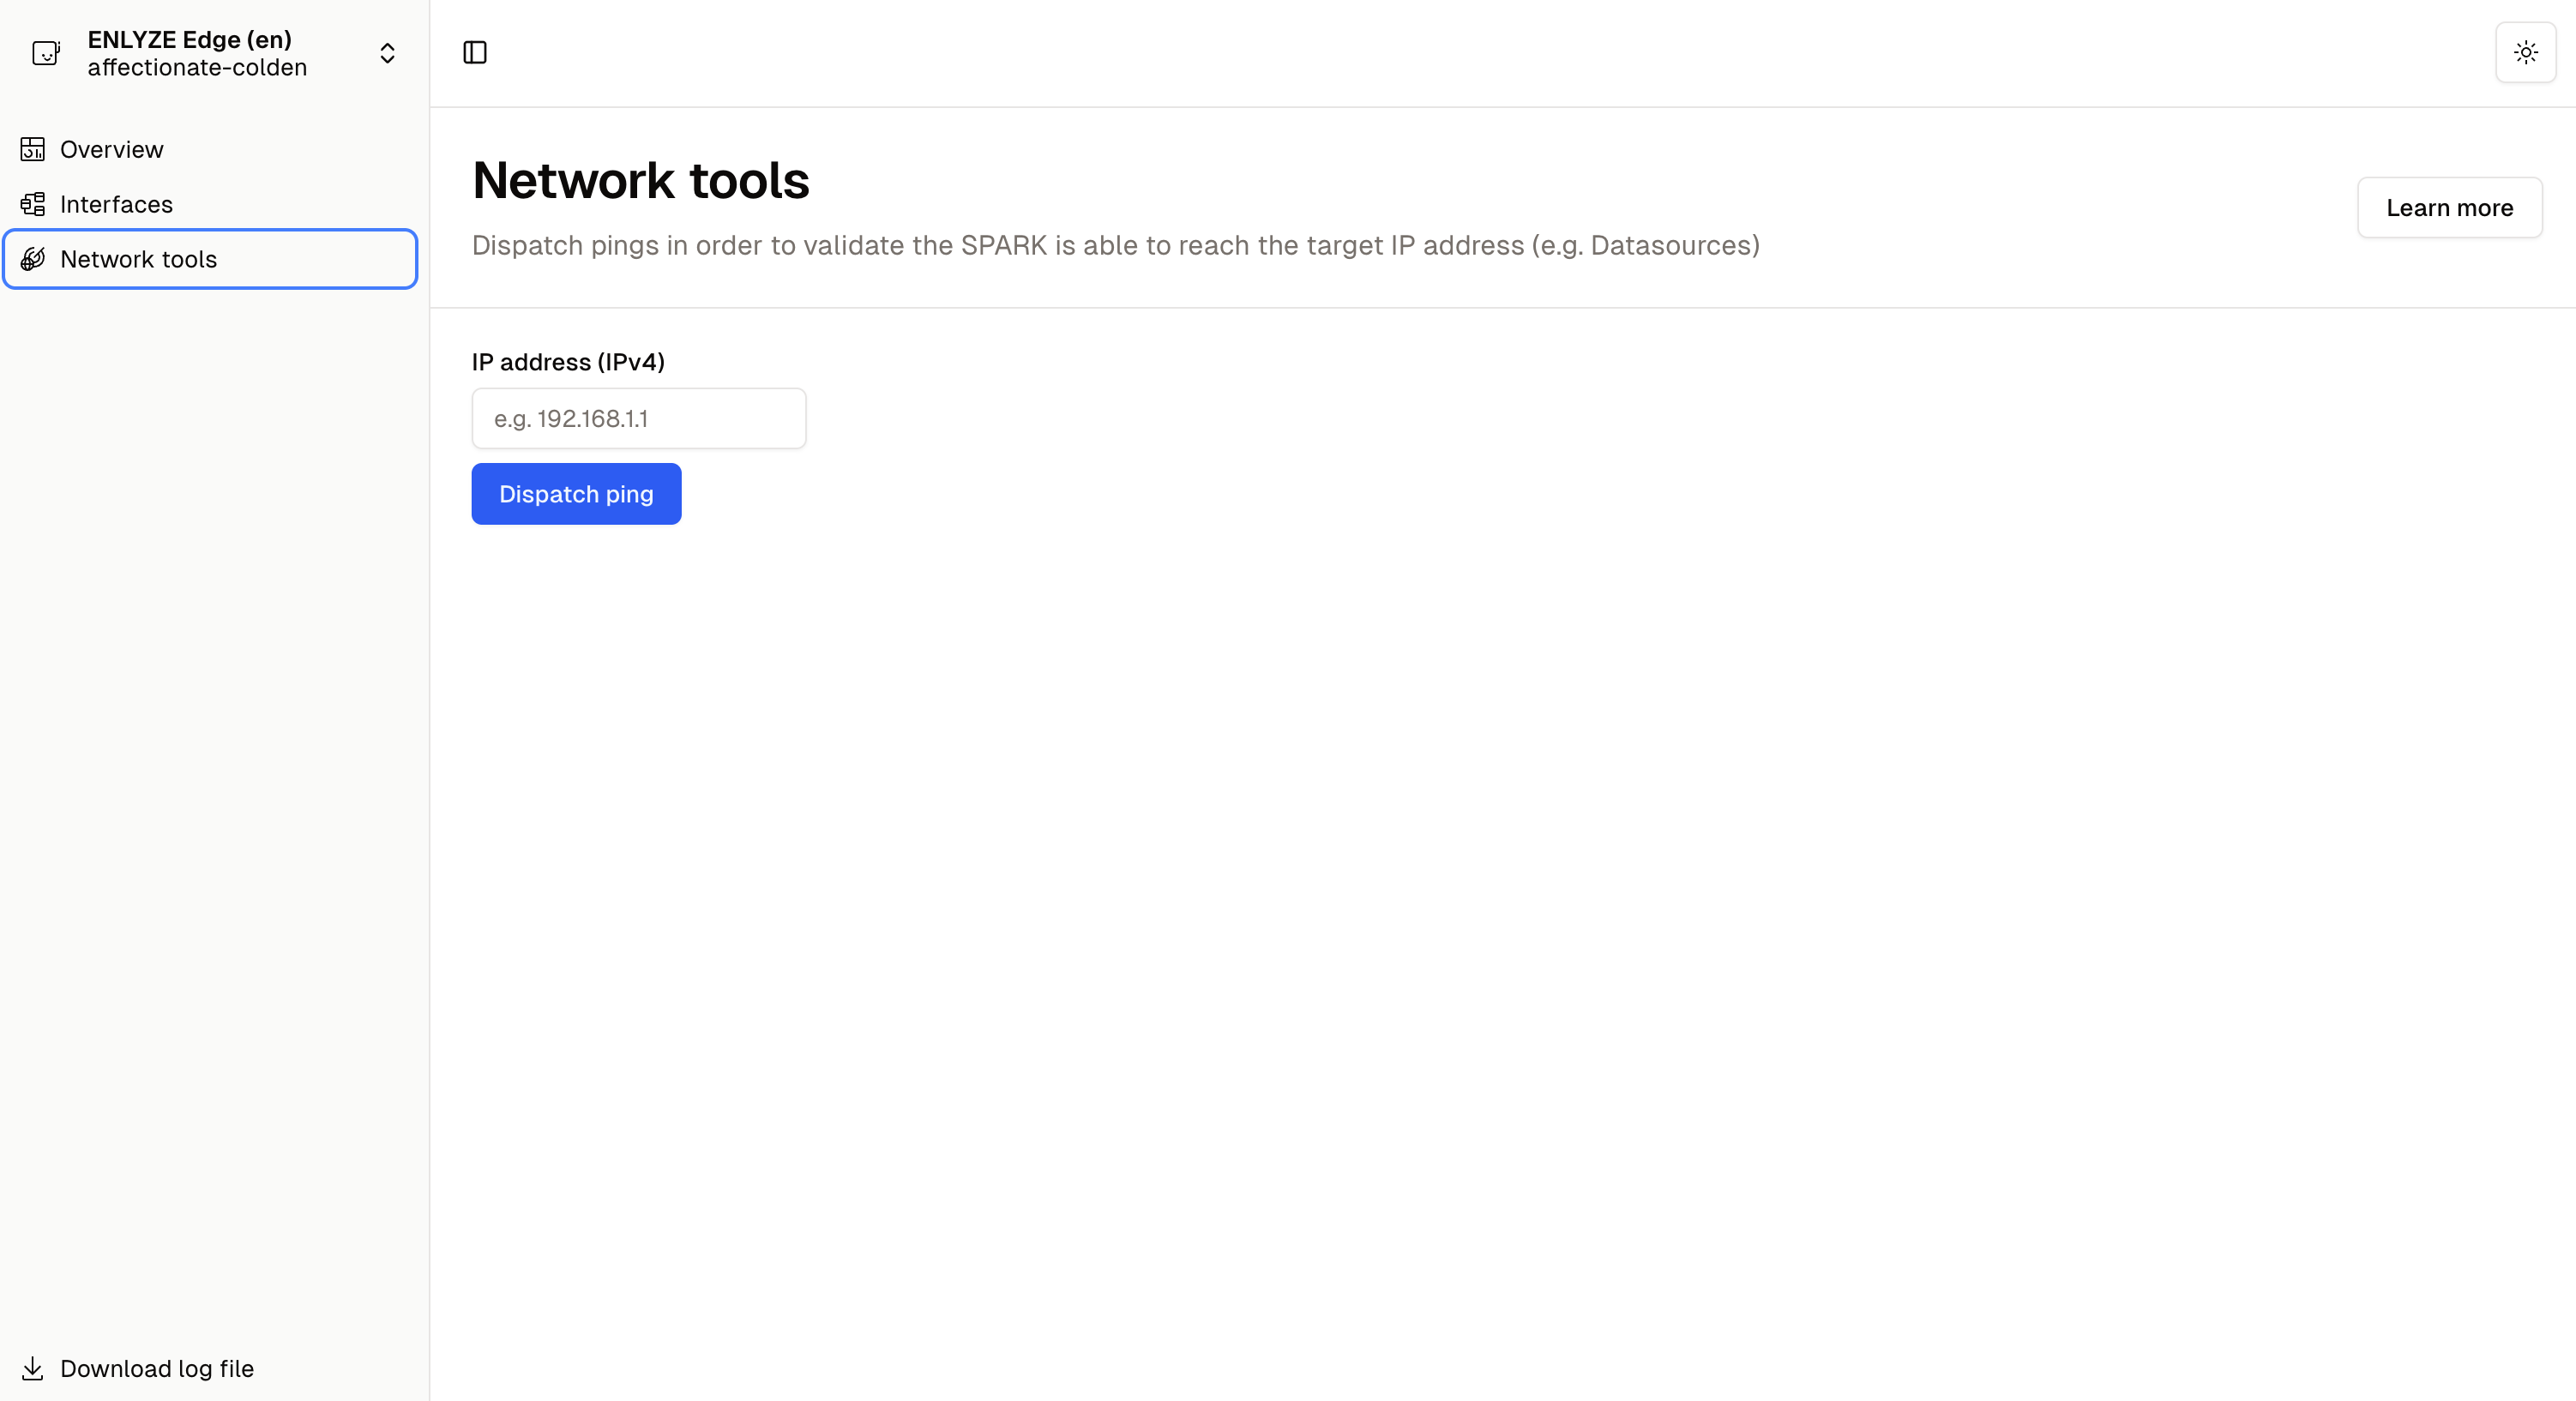
Task: Select the Network tools menu entry
Action: click(138, 259)
